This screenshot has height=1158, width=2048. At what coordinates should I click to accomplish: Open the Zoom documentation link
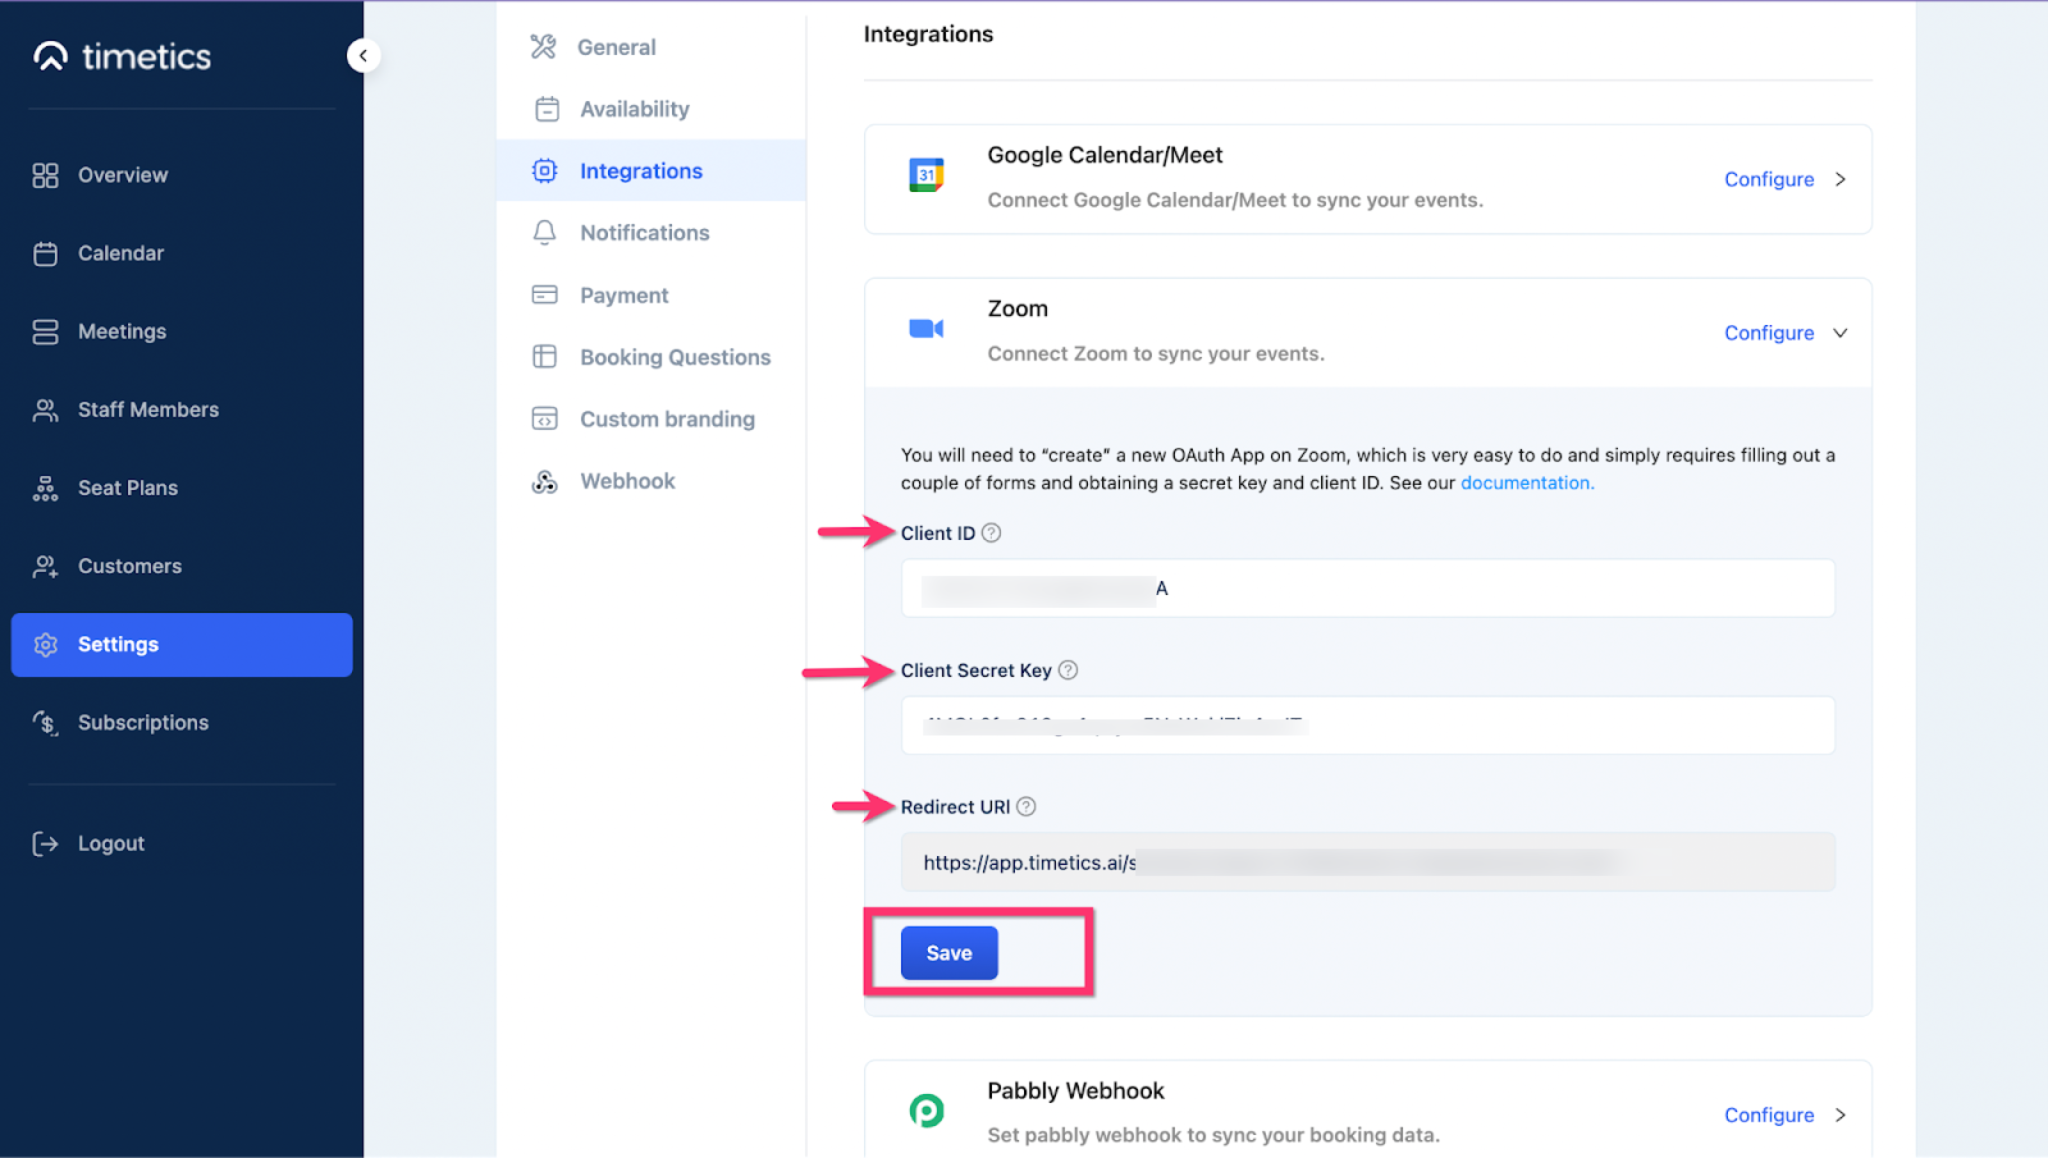(1527, 482)
